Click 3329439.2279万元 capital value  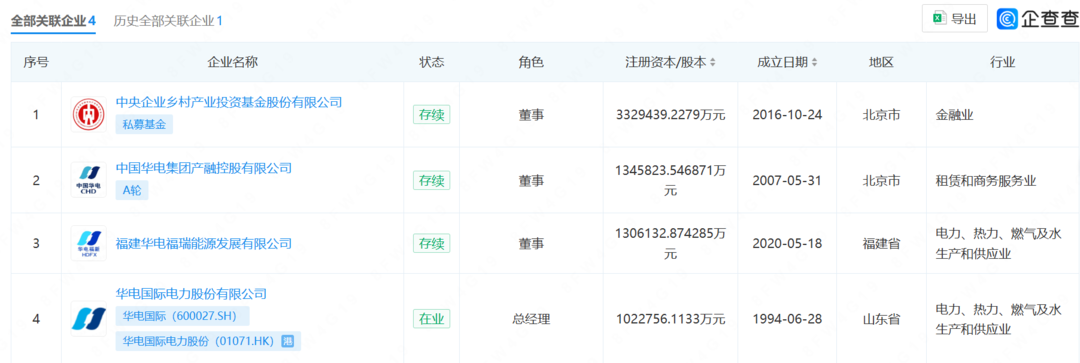click(670, 115)
